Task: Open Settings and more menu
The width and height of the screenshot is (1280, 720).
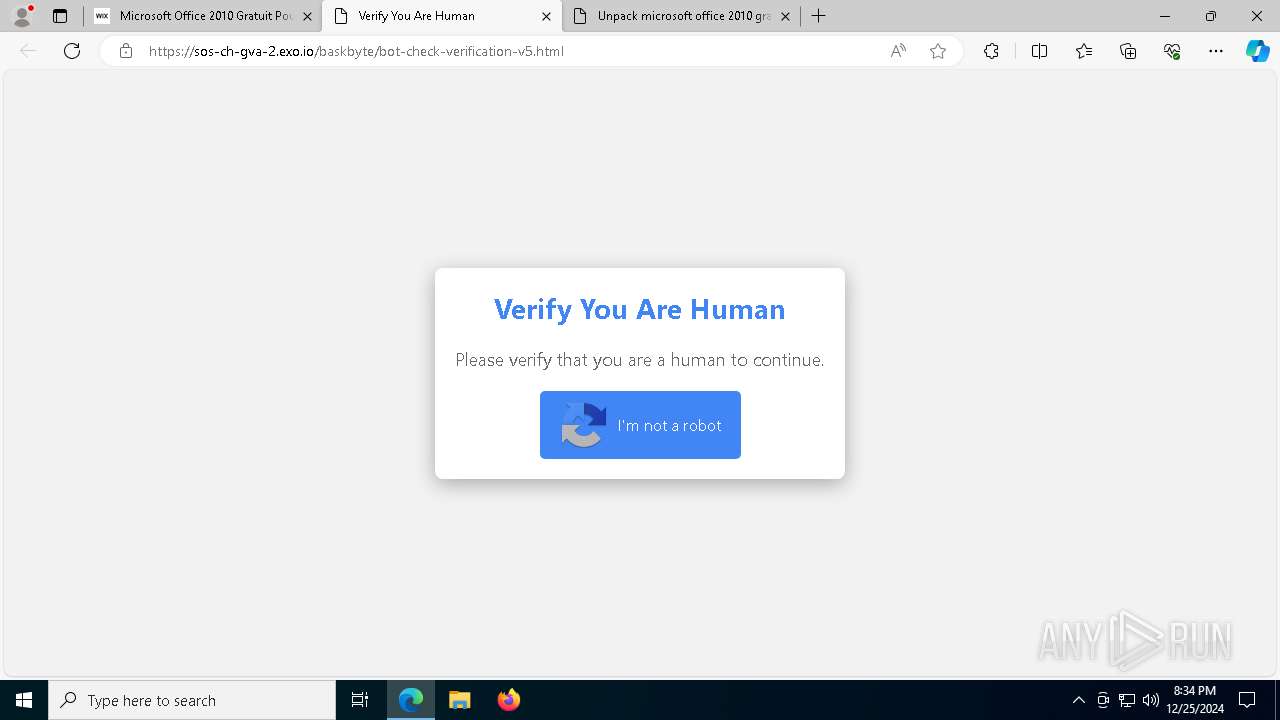Action: [1216, 51]
